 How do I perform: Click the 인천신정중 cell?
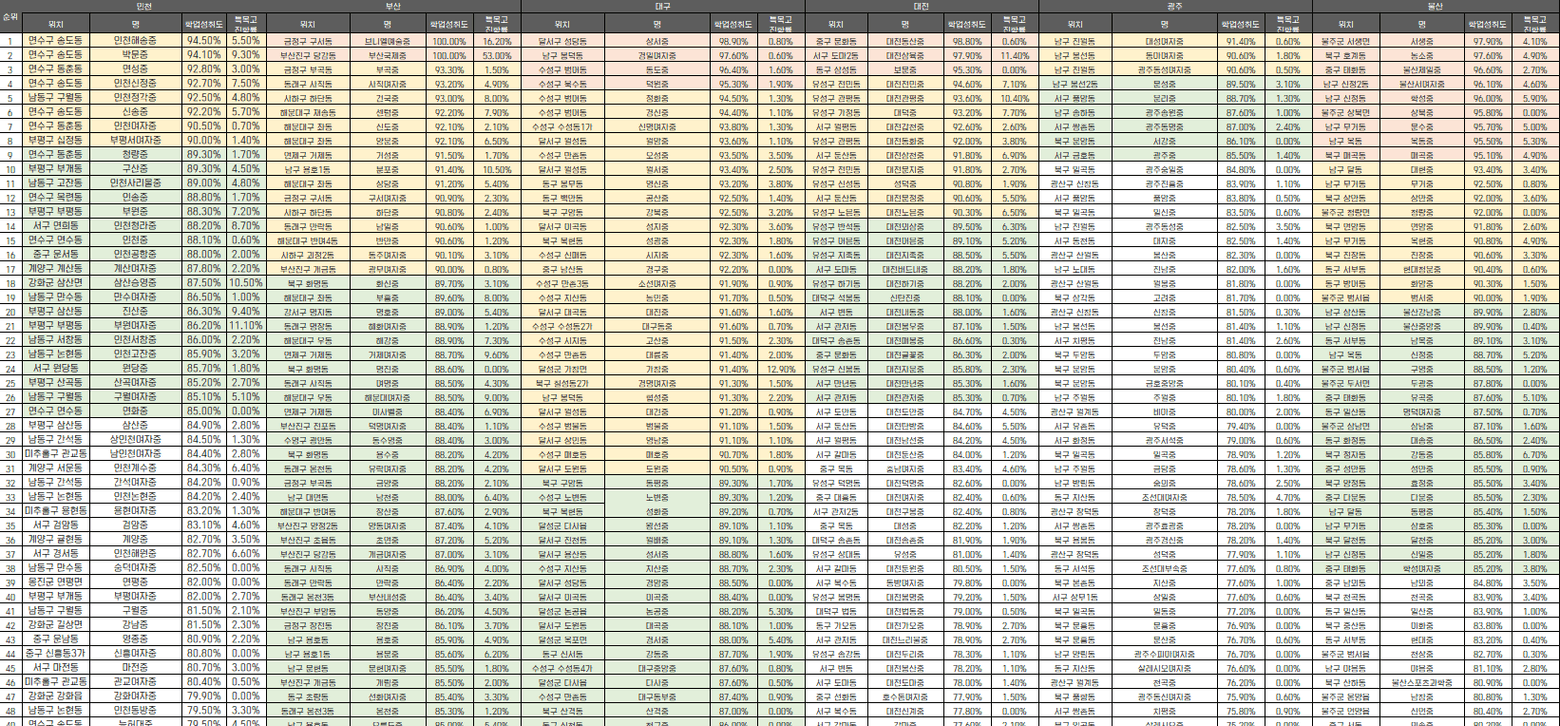pos(135,84)
